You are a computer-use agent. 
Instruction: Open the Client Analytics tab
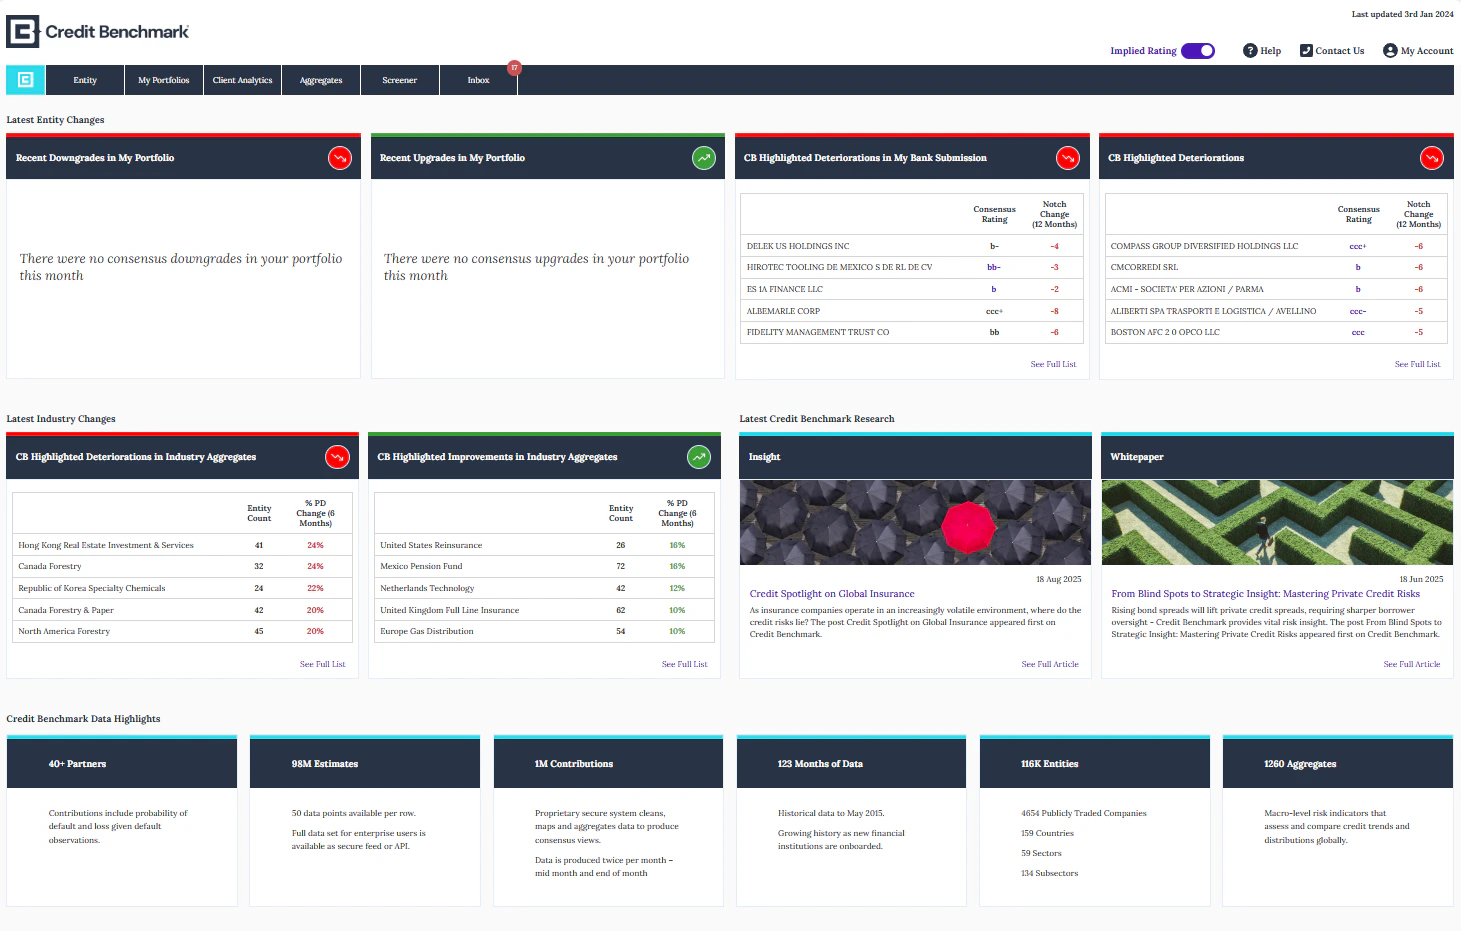(242, 80)
